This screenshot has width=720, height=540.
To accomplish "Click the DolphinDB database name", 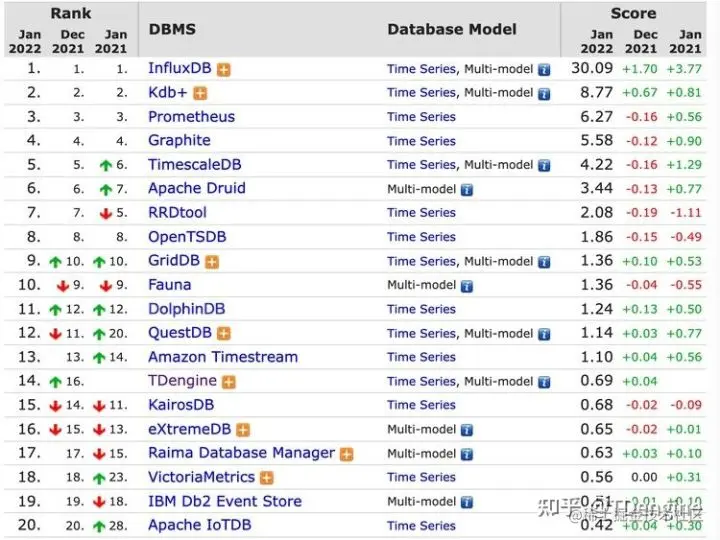I will pos(186,309).
